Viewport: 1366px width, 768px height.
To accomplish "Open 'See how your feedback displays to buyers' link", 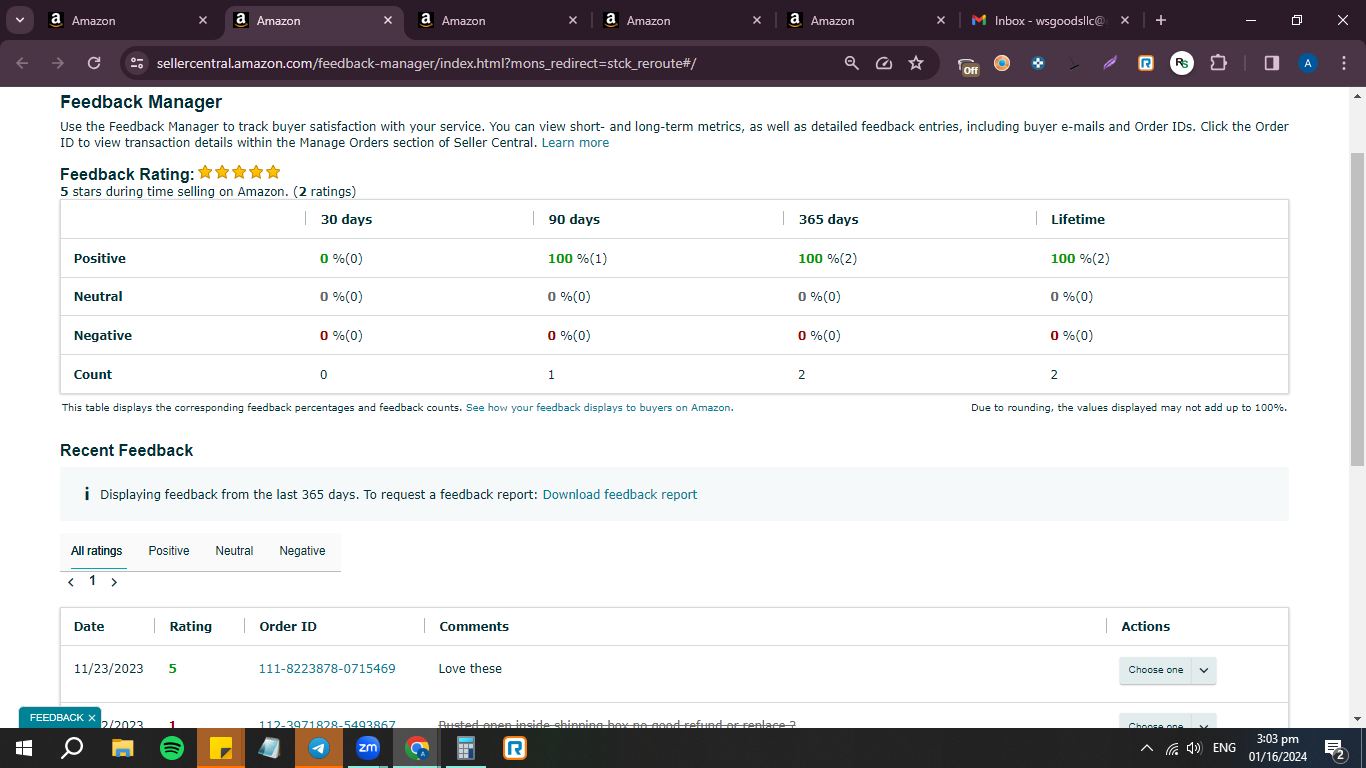I will (x=599, y=408).
